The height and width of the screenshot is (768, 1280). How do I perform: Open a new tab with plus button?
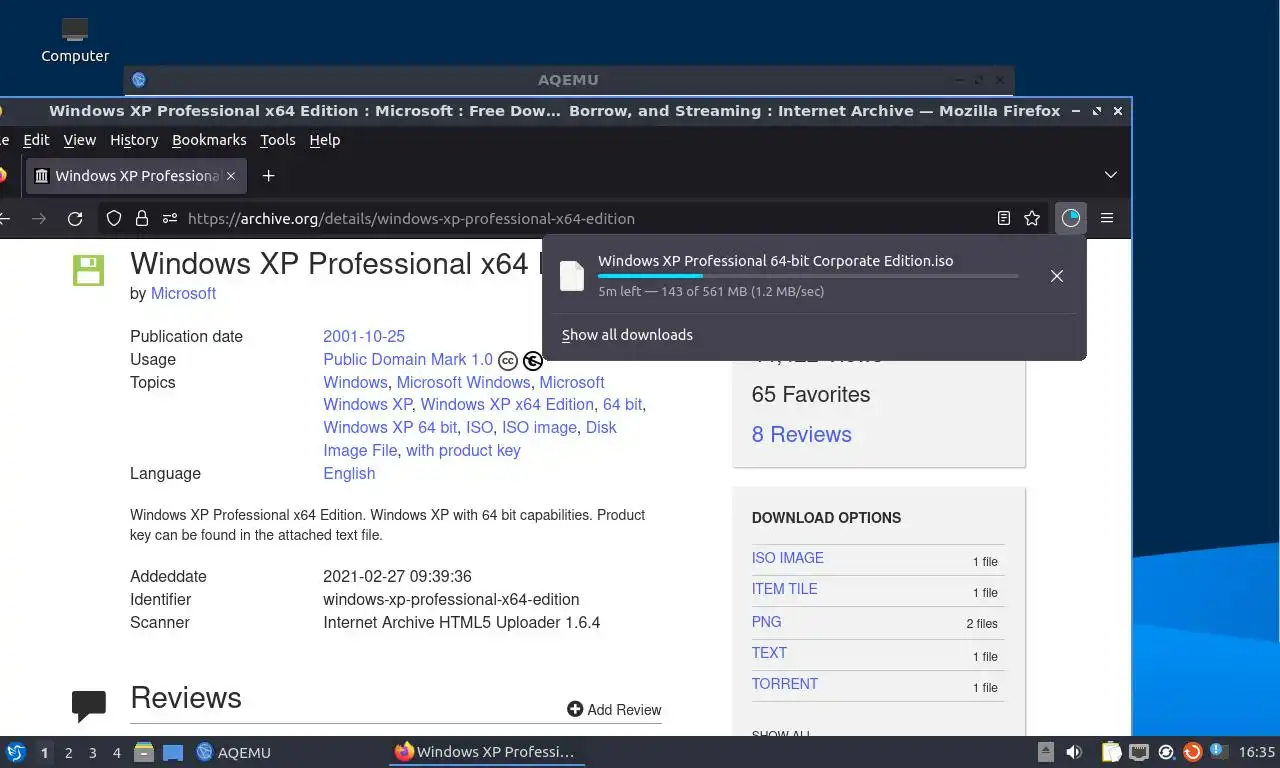click(268, 176)
